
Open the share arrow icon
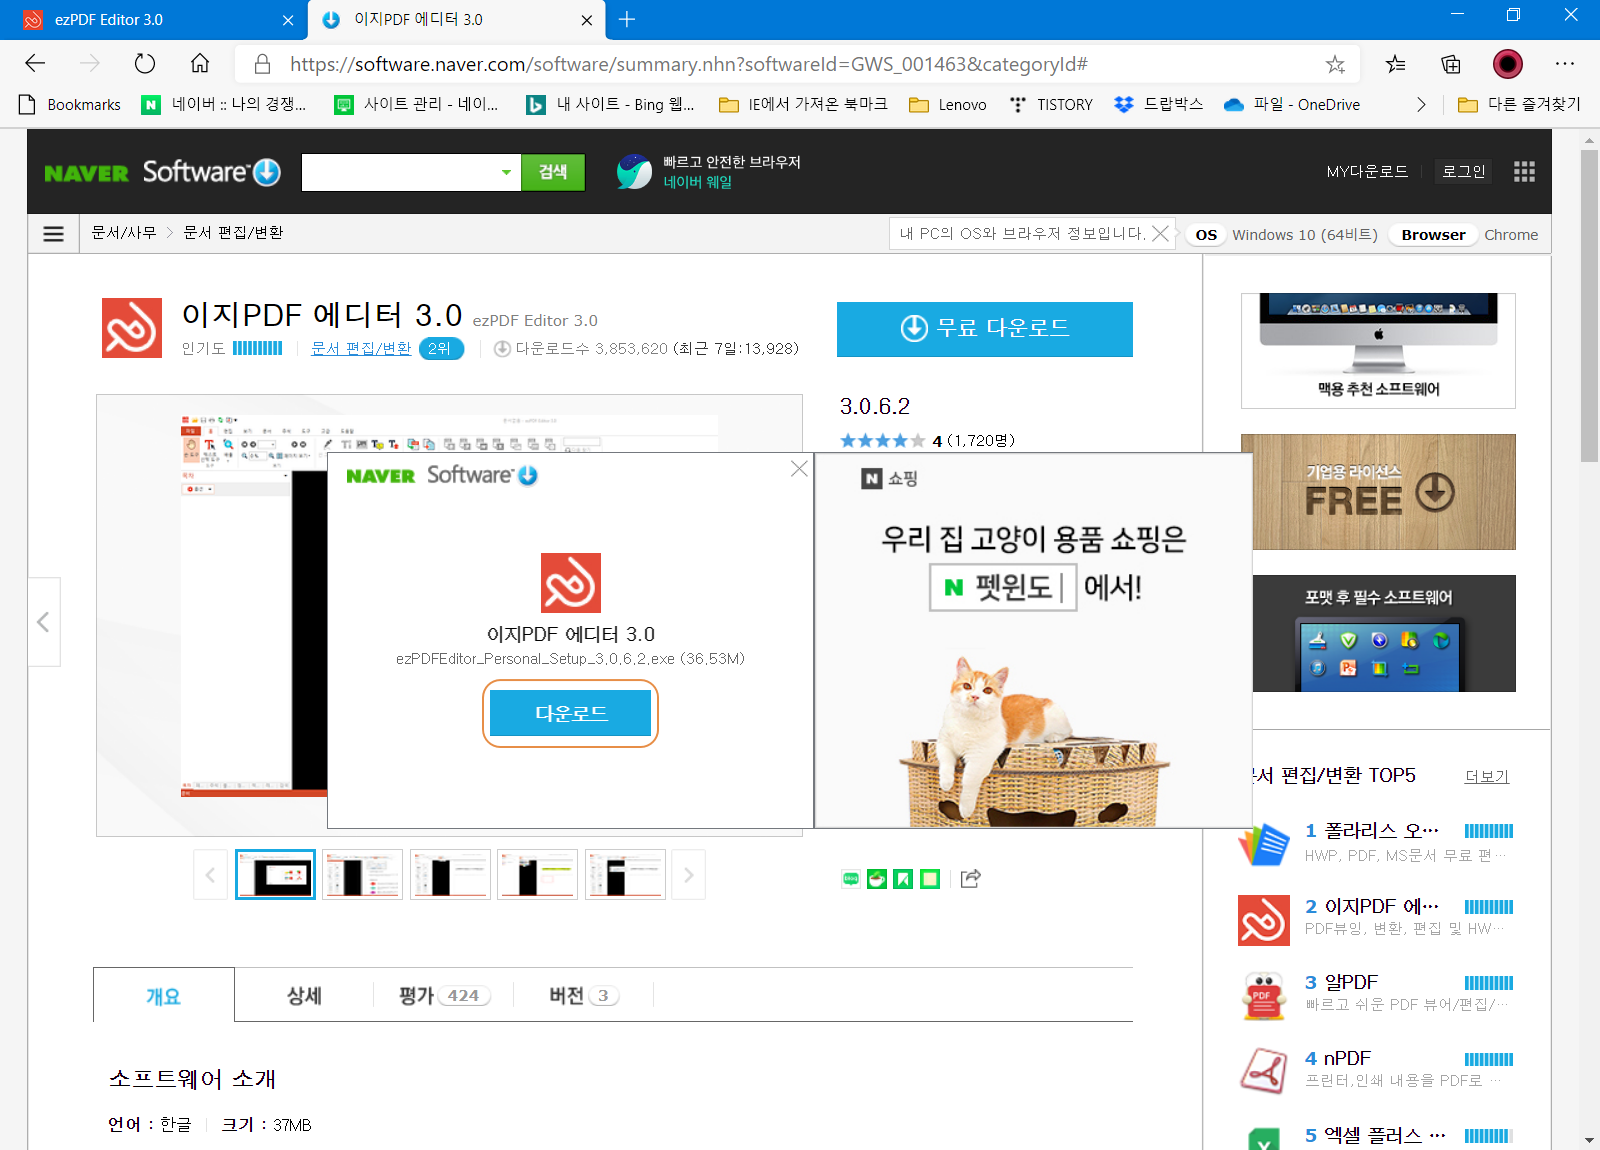tap(970, 879)
